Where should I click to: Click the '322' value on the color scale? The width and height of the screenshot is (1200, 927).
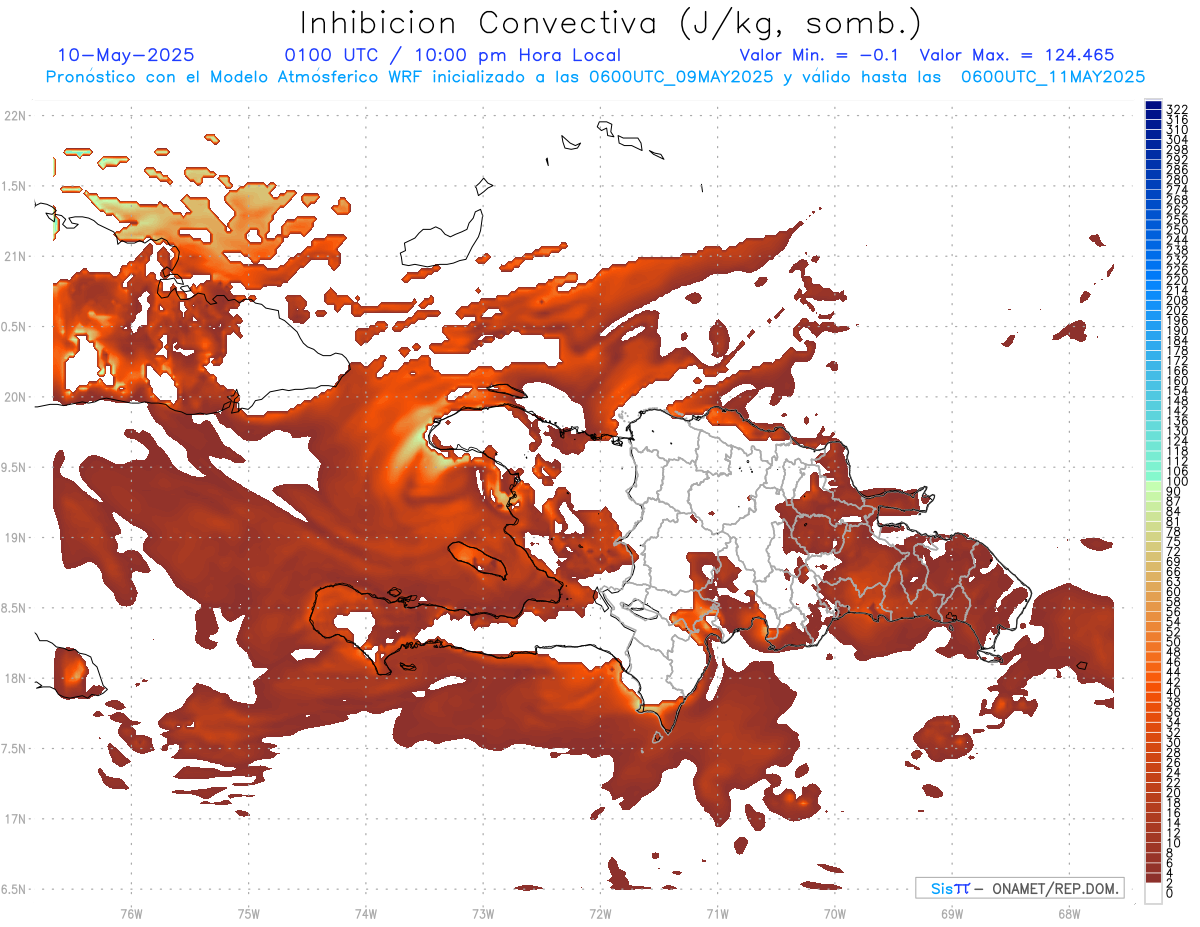pos(1176,109)
